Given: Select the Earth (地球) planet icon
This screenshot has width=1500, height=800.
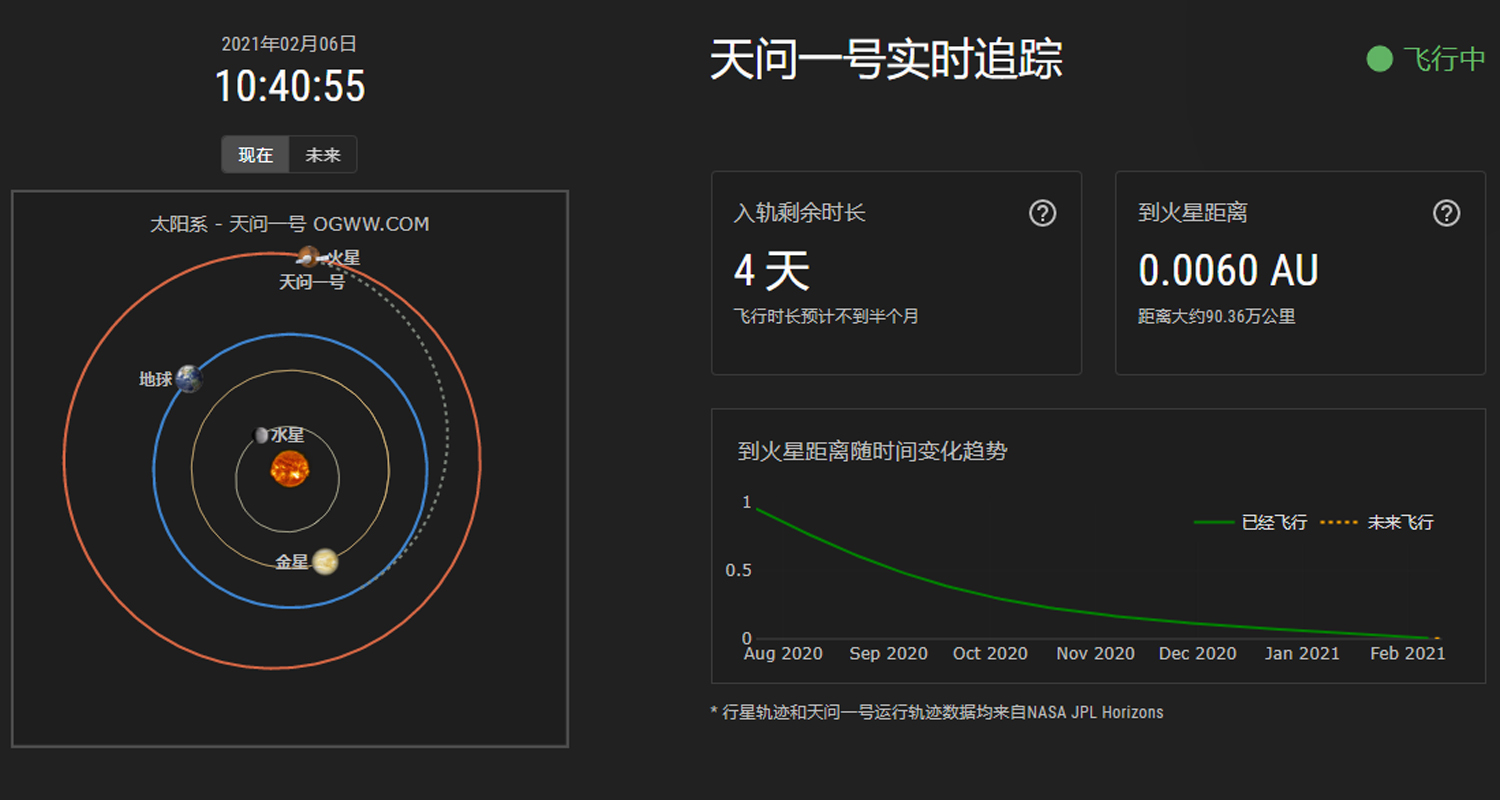Looking at the screenshot, I should point(189,379).
